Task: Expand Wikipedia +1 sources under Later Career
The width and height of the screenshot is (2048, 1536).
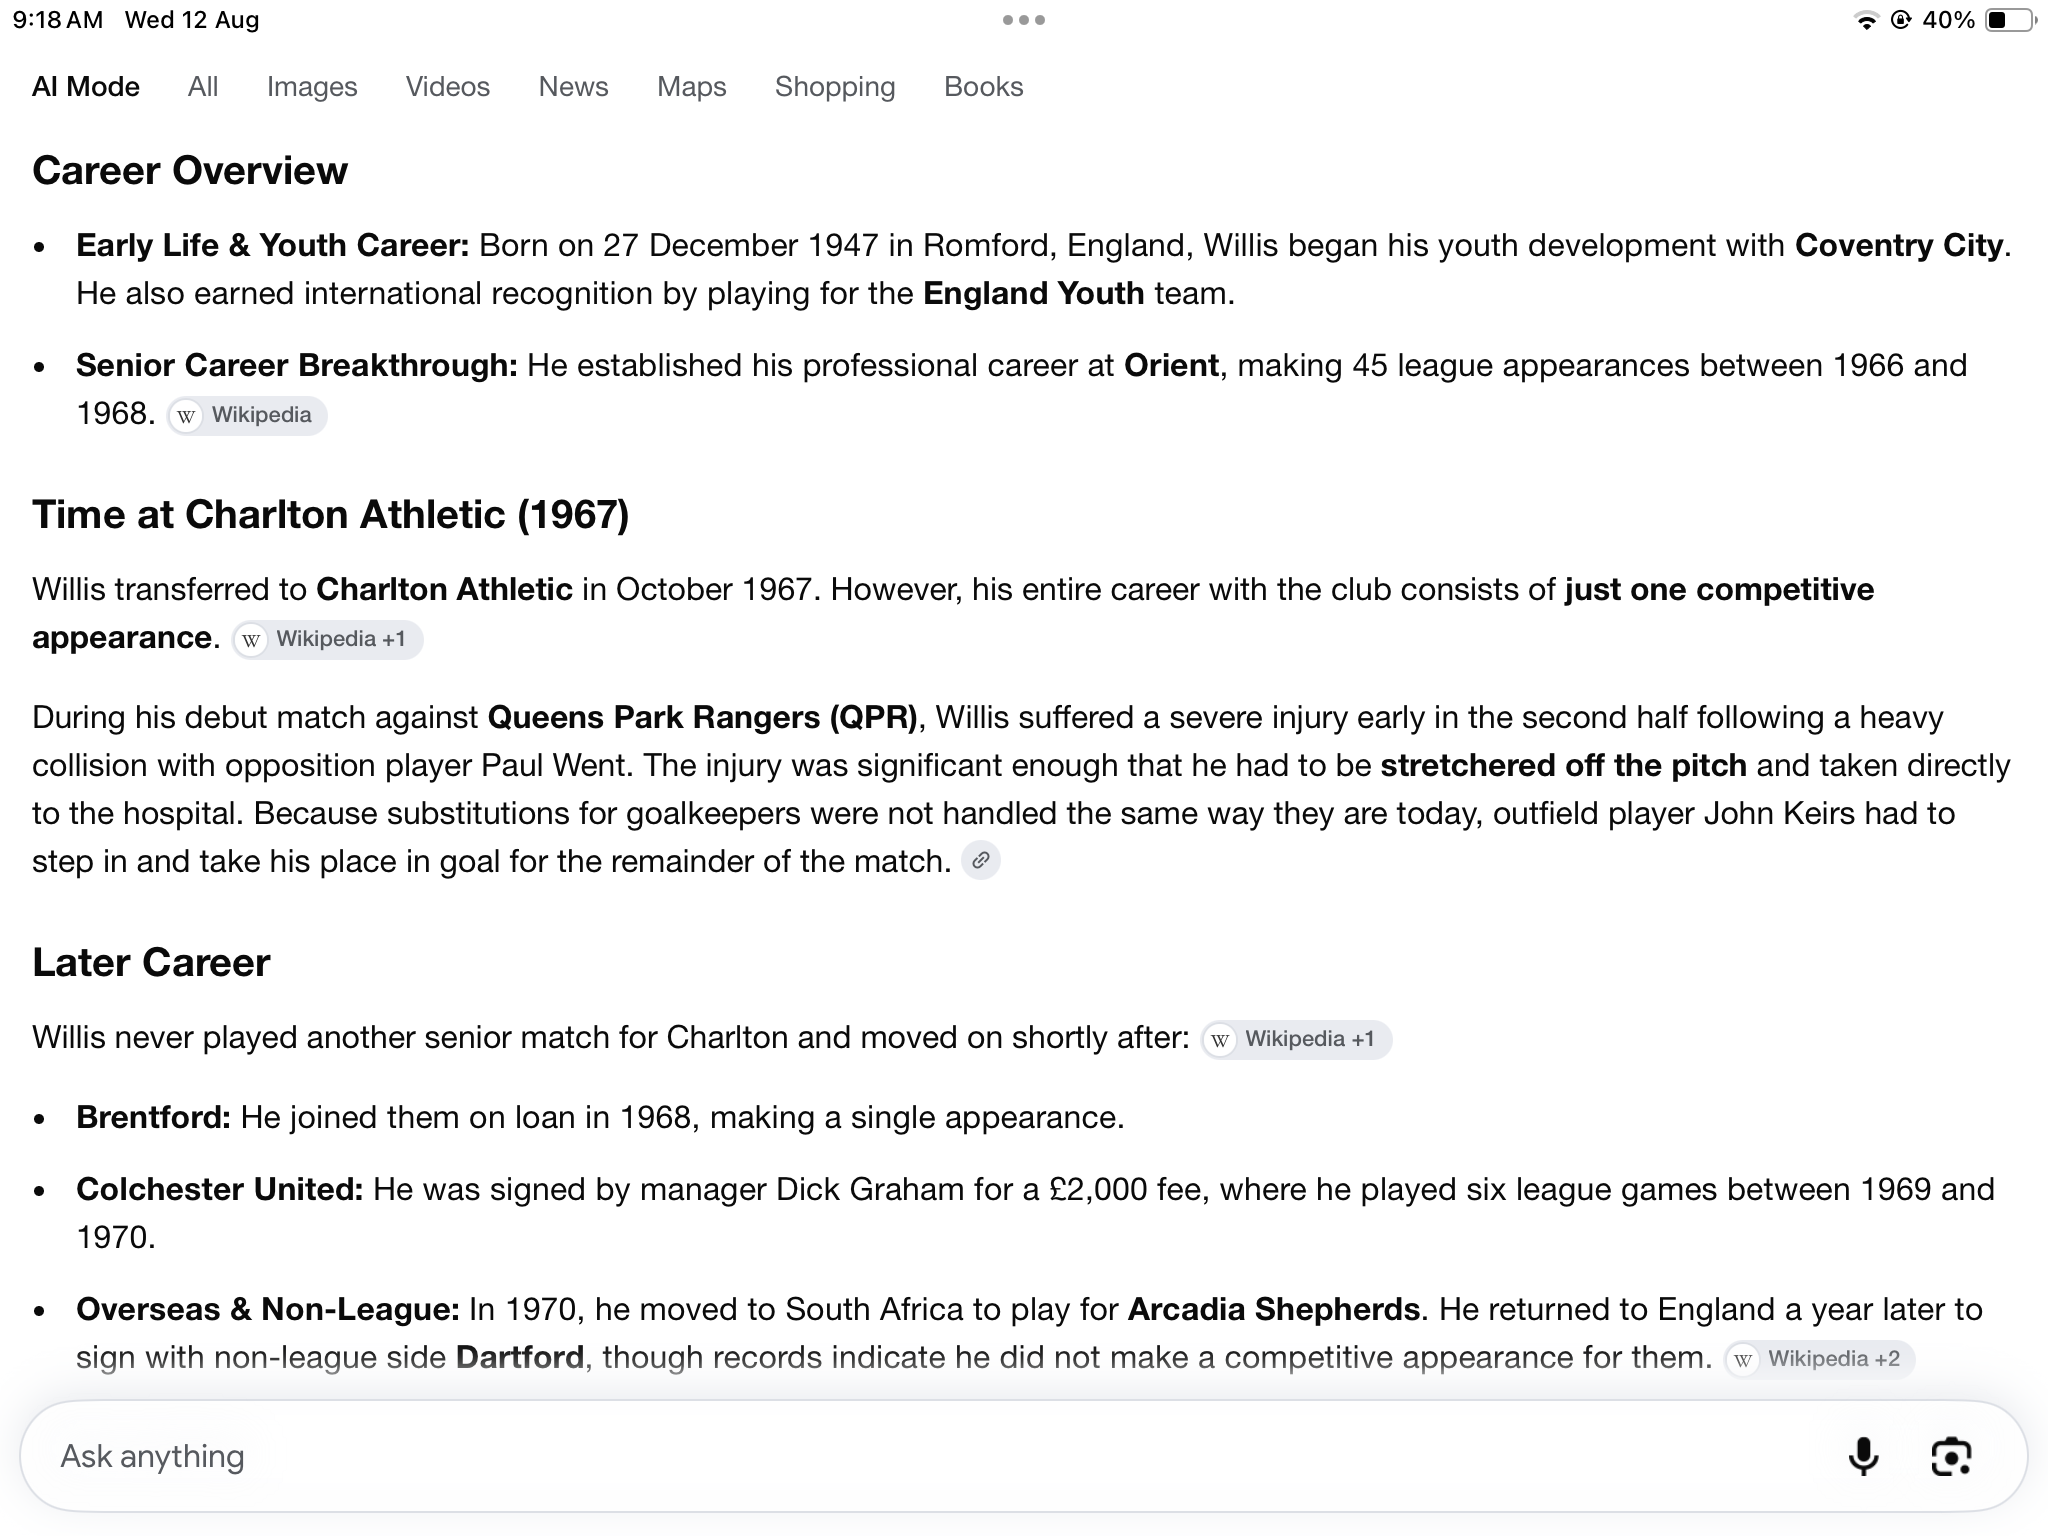Action: [1296, 1039]
